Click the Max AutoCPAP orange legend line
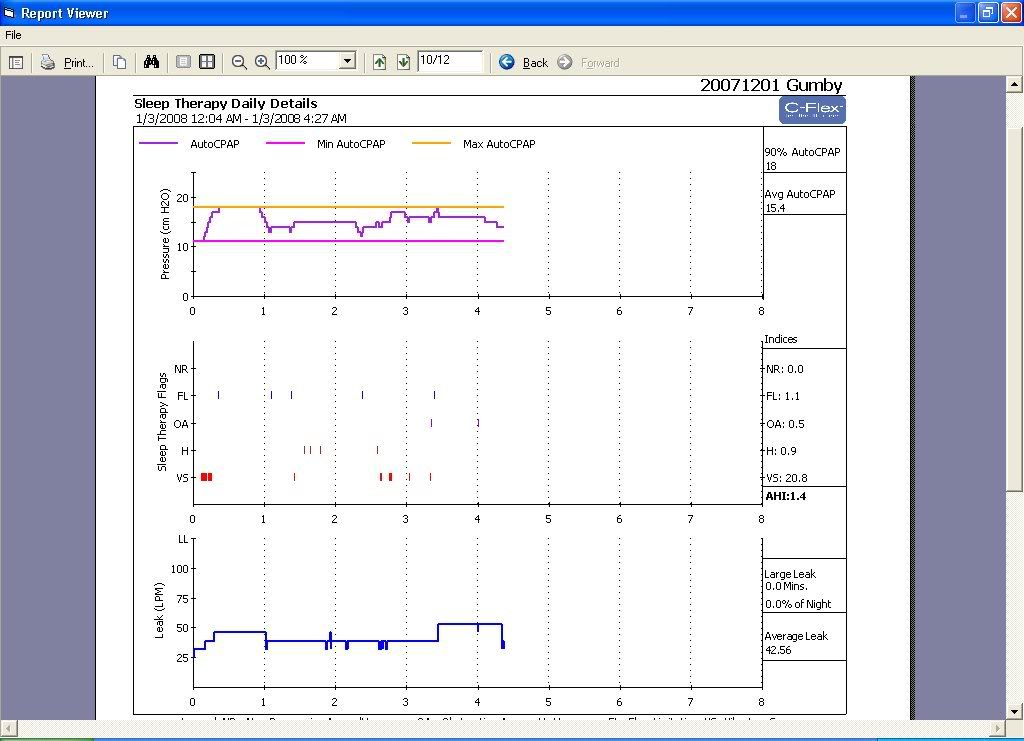This screenshot has height=741, width=1024. tap(432, 144)
